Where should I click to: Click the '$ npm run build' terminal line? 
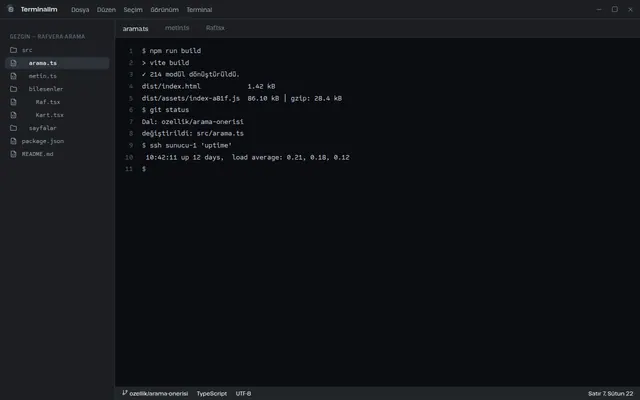(171, 51)
